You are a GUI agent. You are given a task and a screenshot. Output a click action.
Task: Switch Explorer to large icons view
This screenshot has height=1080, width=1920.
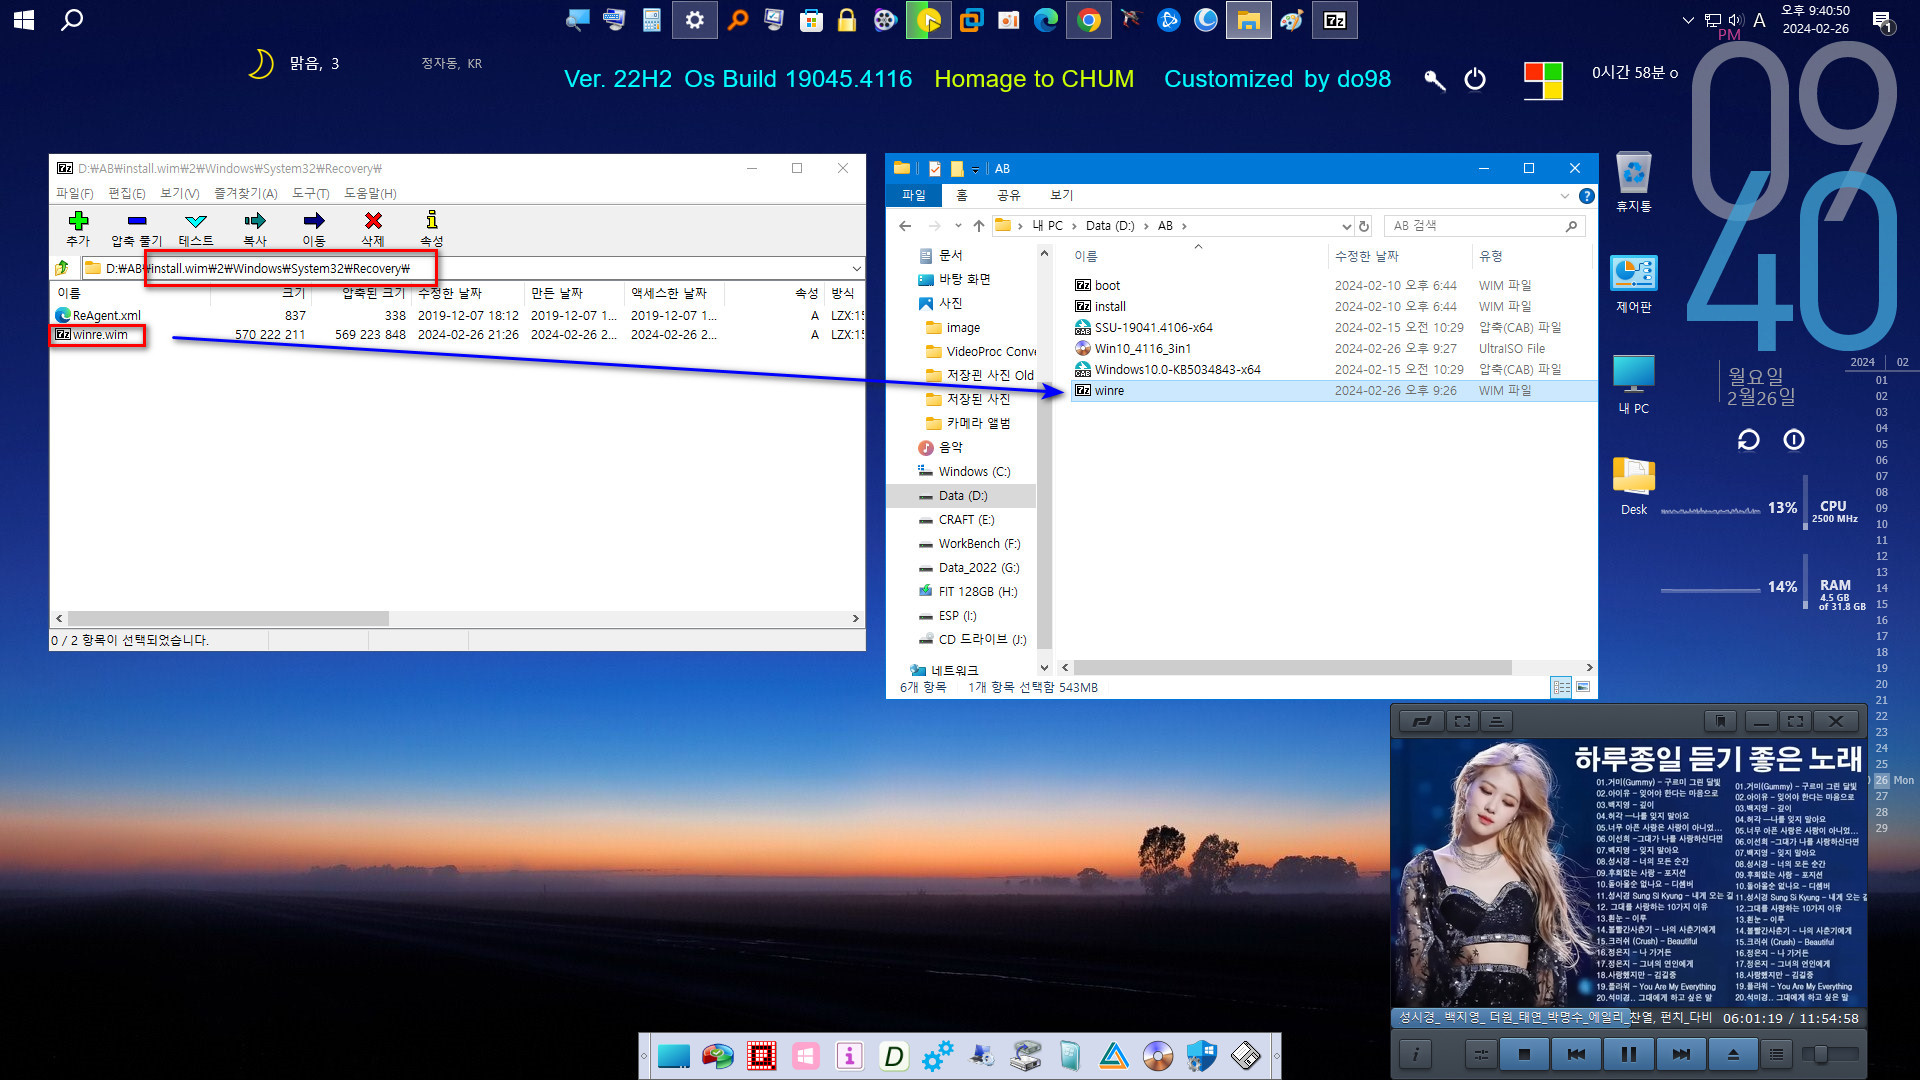[1583, 687]
